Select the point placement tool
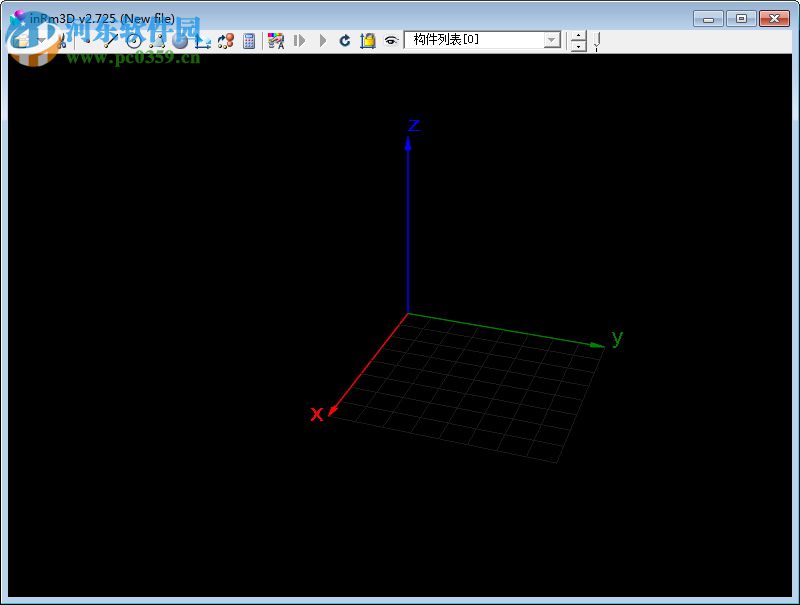800x605 pixels. point(88,42)
